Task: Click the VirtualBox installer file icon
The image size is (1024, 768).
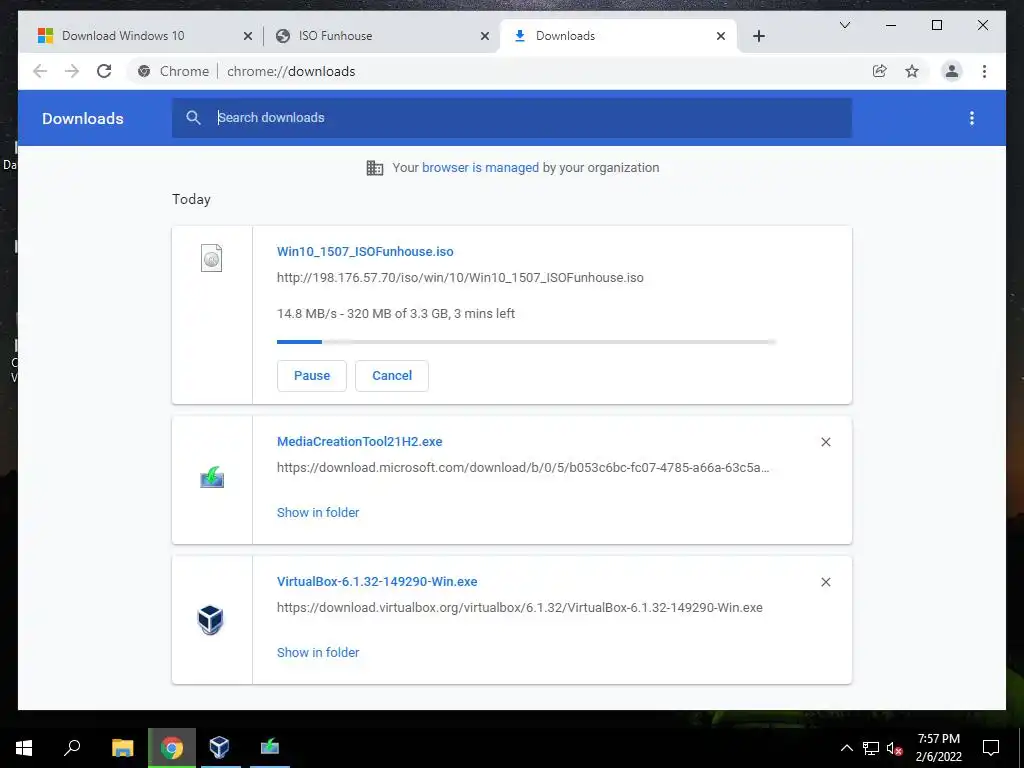Action: tap(211, 620)
